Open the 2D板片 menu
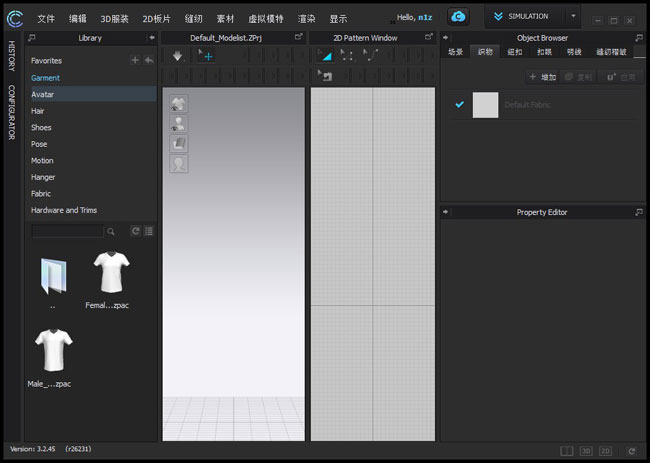This screenshot has height=463, width=650. pos(156,19)
